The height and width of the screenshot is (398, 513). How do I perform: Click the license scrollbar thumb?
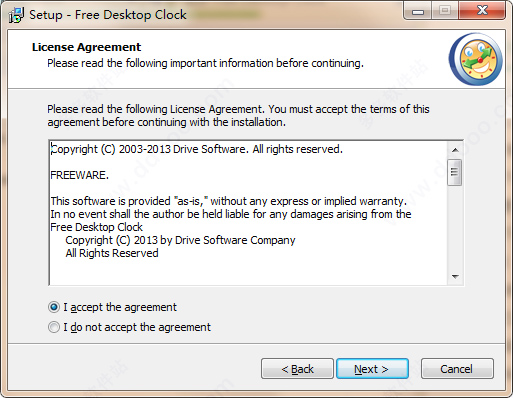pyautogui.click(x=455, y=172)
